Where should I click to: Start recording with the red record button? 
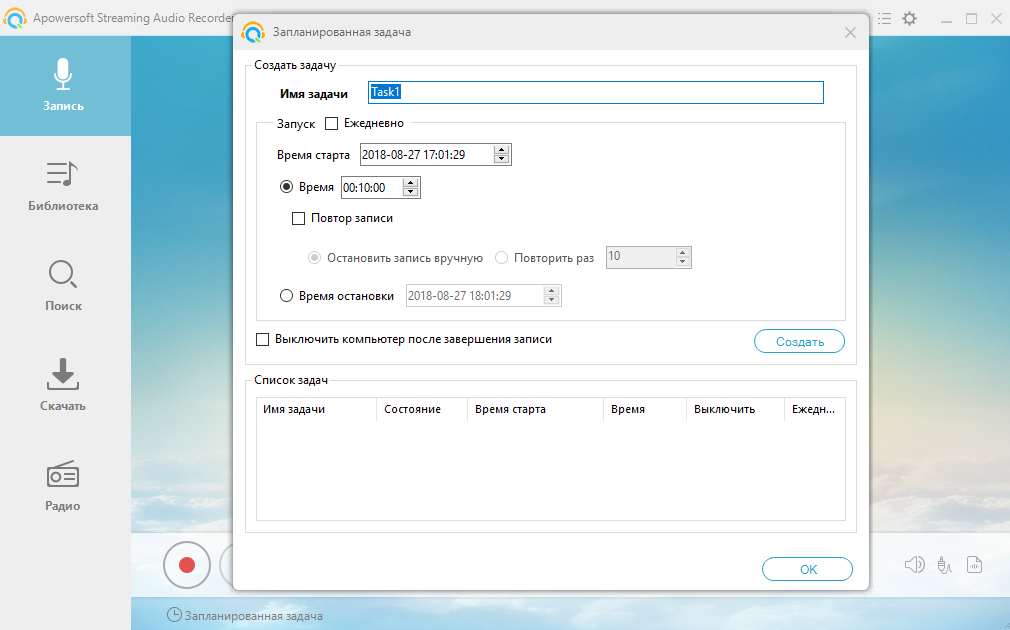(x=187, y=565)
